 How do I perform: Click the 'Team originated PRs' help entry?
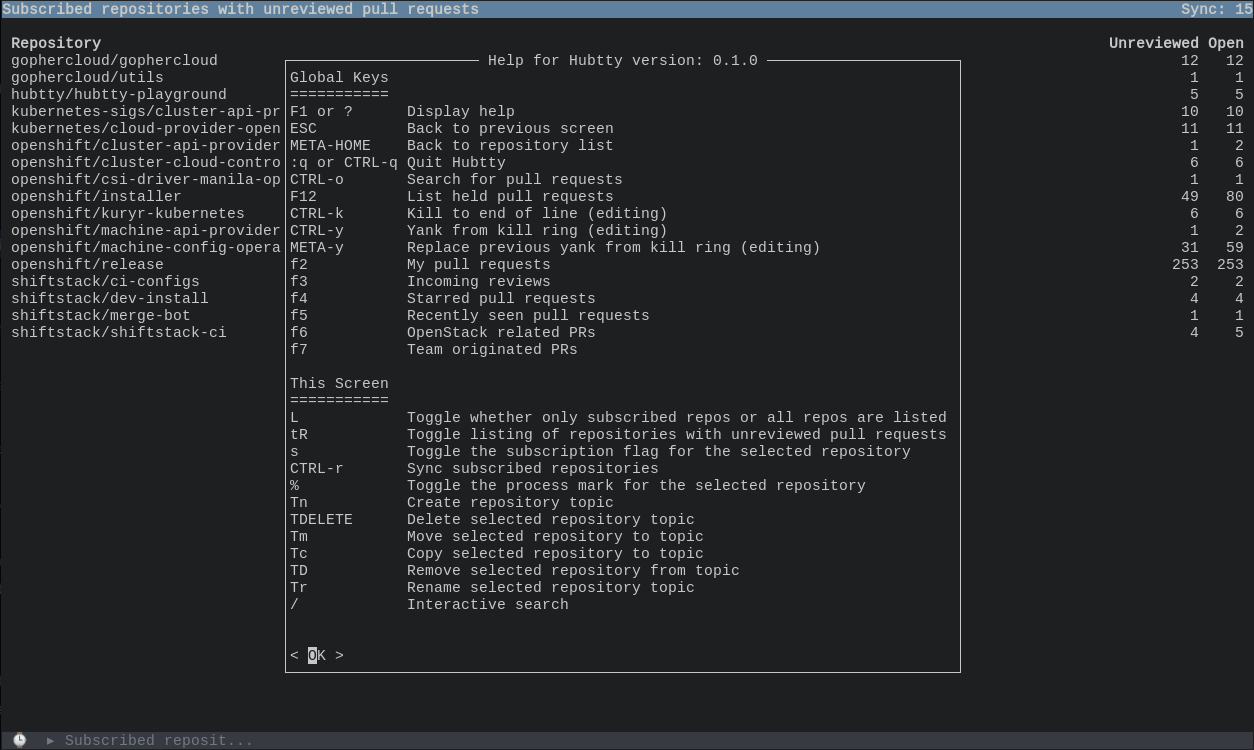(x=492, y=349)
